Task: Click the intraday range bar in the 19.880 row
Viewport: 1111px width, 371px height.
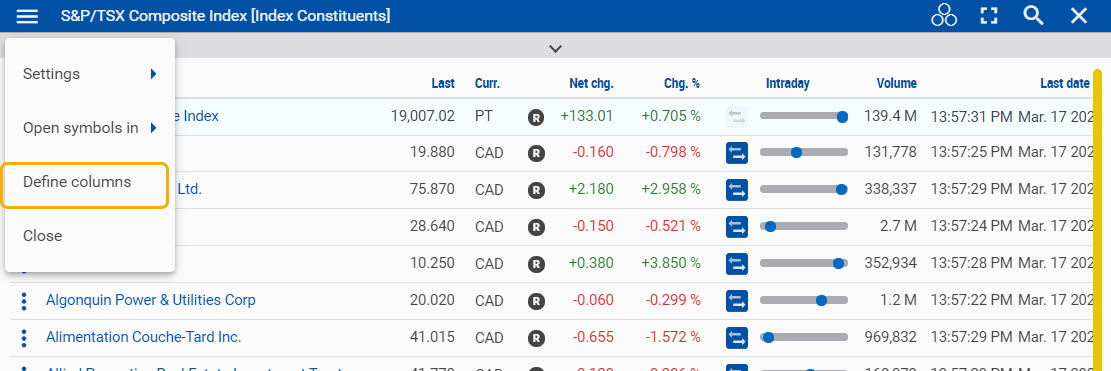Action: point(803,152)
